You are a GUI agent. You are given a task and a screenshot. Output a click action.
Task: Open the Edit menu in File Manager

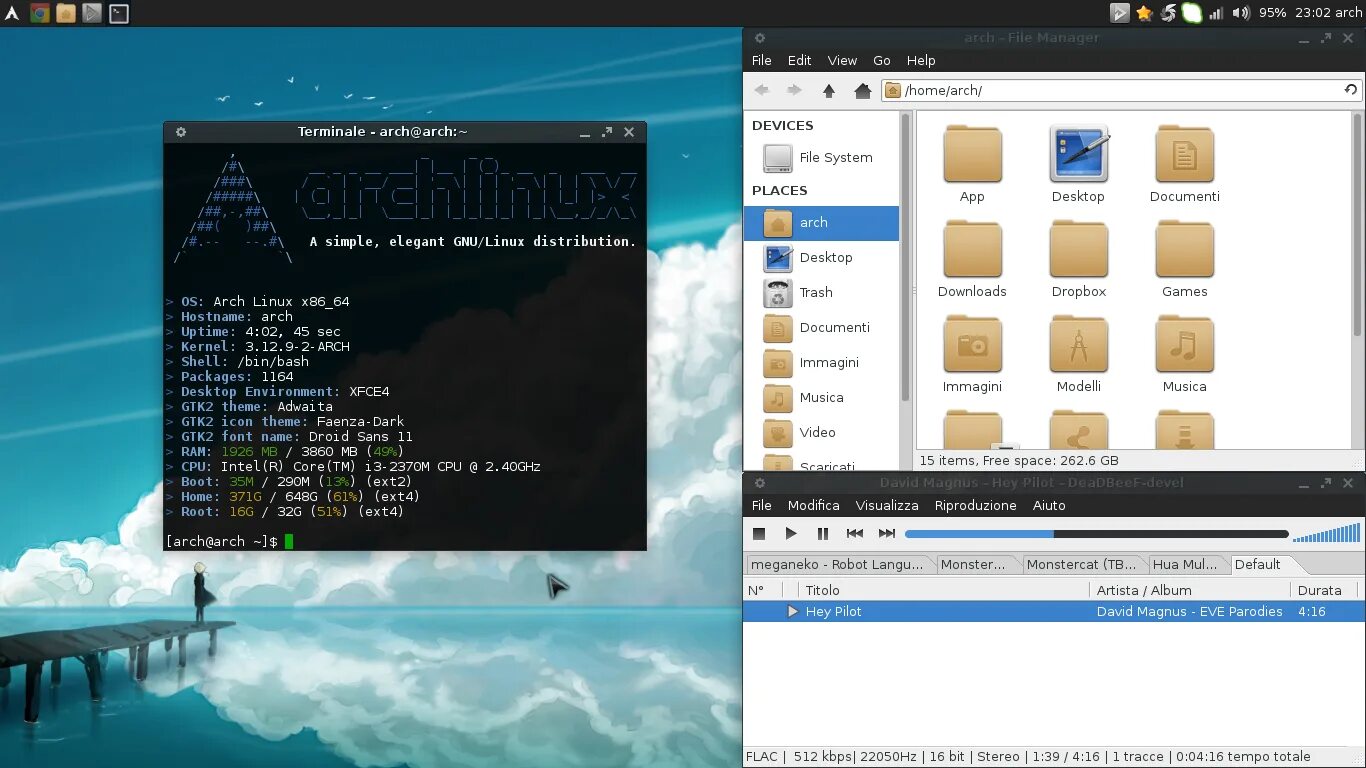tap(799, 60)
